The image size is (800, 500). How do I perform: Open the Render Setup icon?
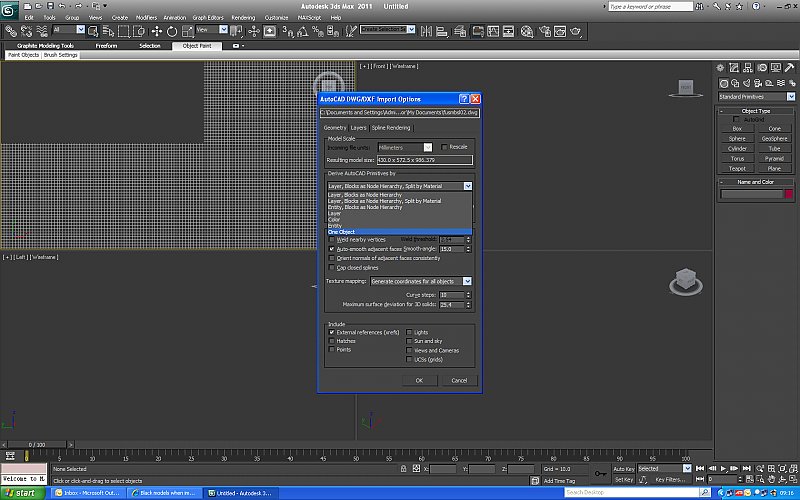(545, 31)
